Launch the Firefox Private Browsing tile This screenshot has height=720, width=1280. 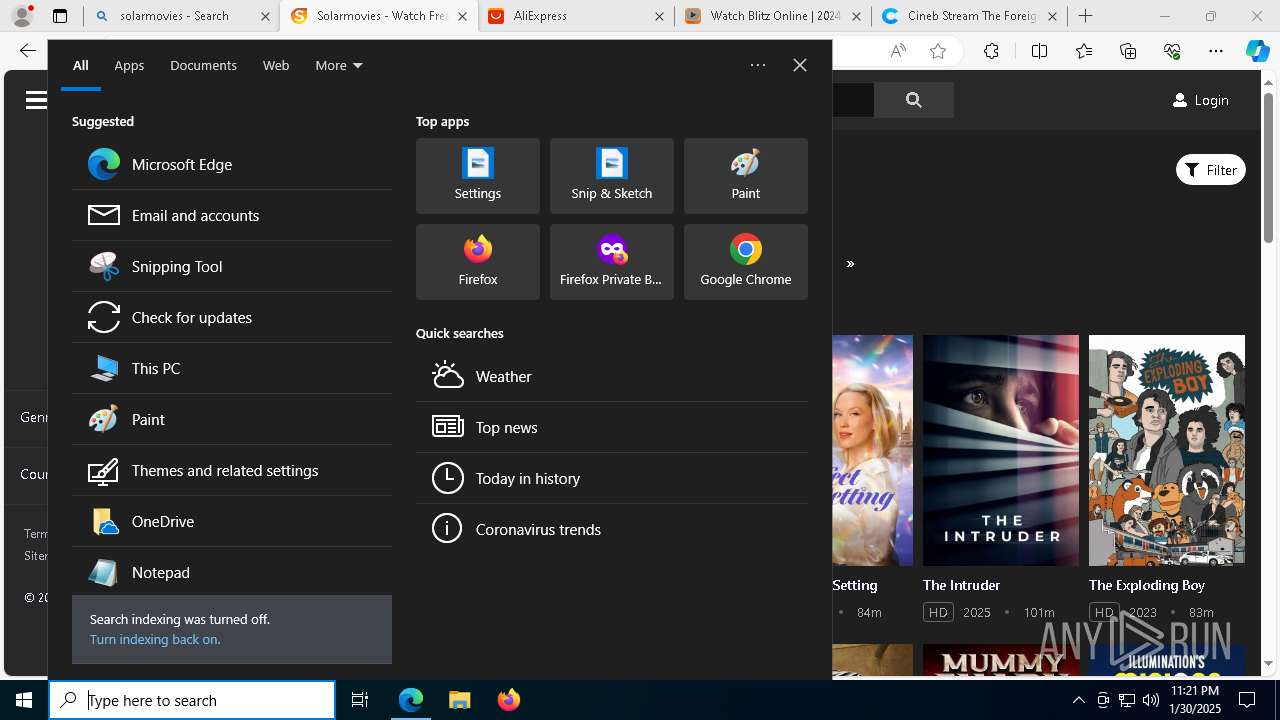pyautogui.click(x=612, y=262)
